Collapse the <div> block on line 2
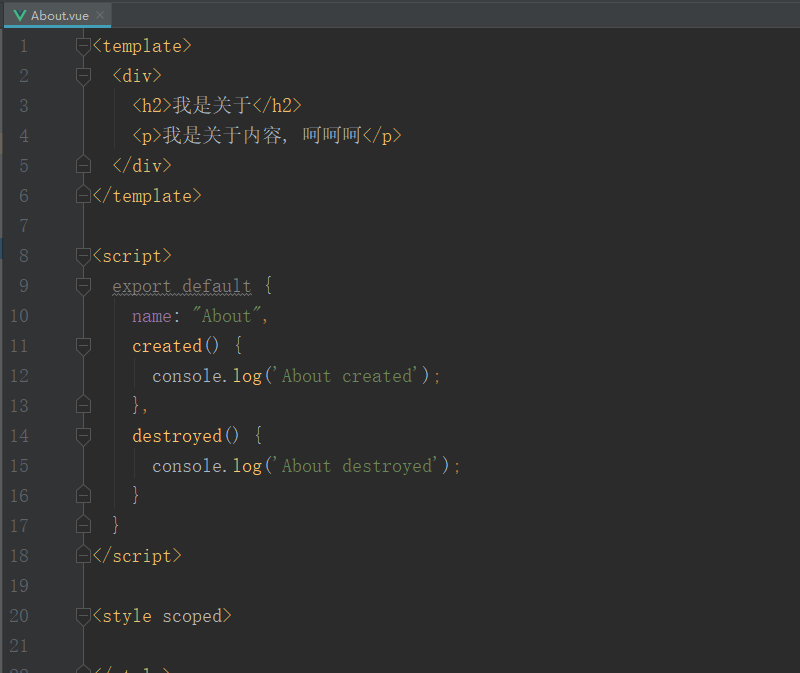The width and height of the screenshot is (800, 673). tap(83, 76)
